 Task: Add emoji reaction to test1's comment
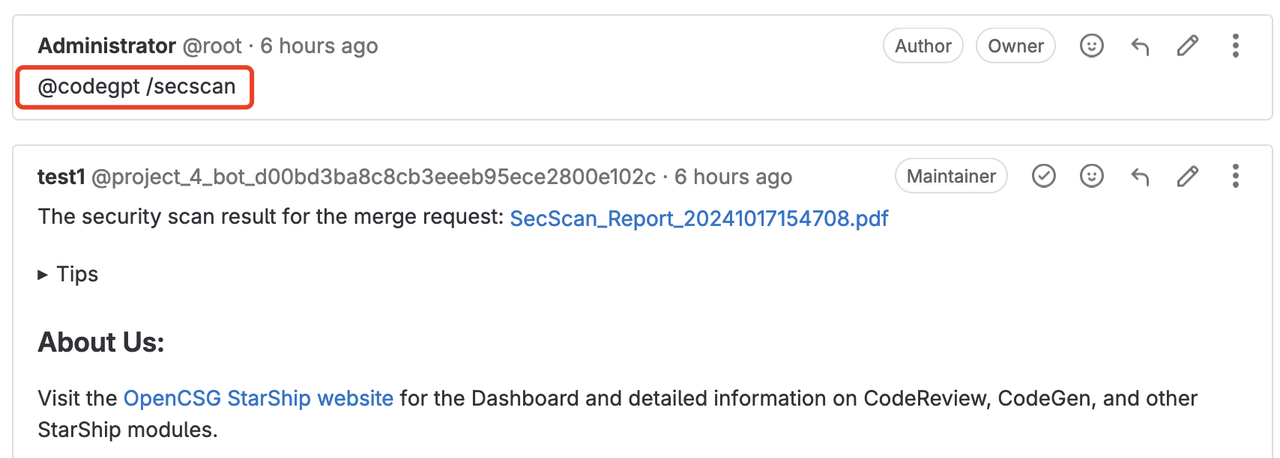click(1091, 177)
